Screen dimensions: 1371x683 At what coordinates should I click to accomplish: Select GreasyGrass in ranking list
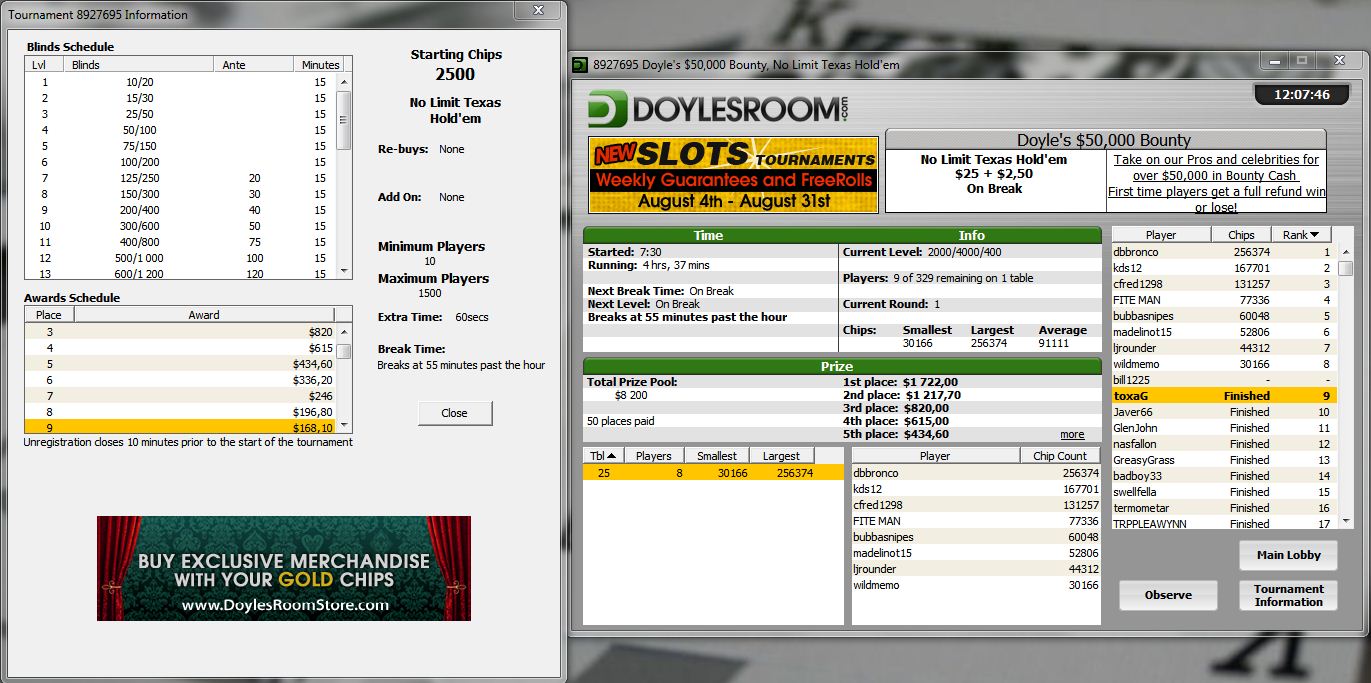pyautogui.click(x=1224, y=460)
